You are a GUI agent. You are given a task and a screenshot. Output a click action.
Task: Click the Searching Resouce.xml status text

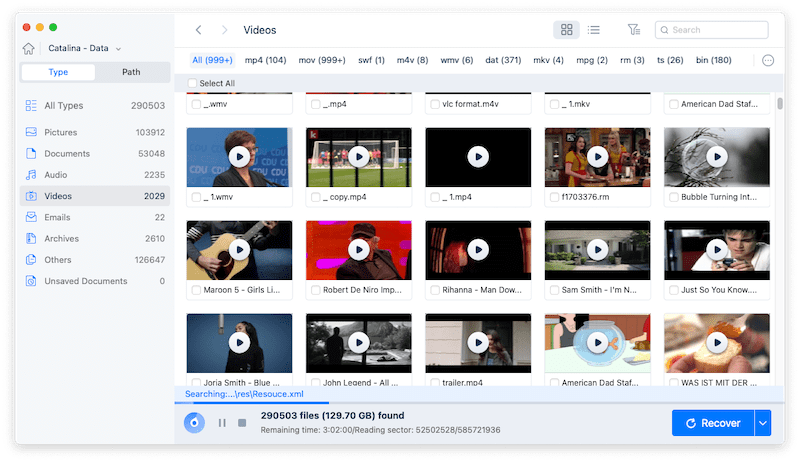244,394
